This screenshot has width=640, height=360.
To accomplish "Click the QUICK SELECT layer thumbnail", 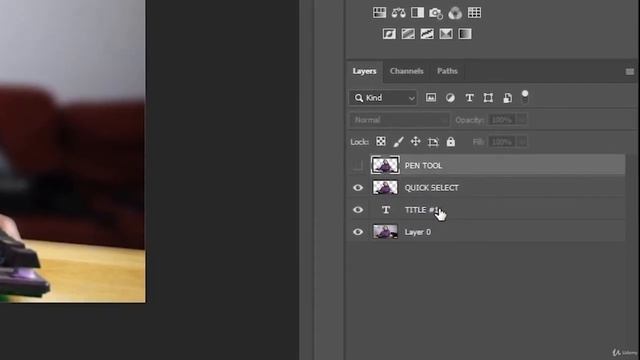I will coord(385,188).
